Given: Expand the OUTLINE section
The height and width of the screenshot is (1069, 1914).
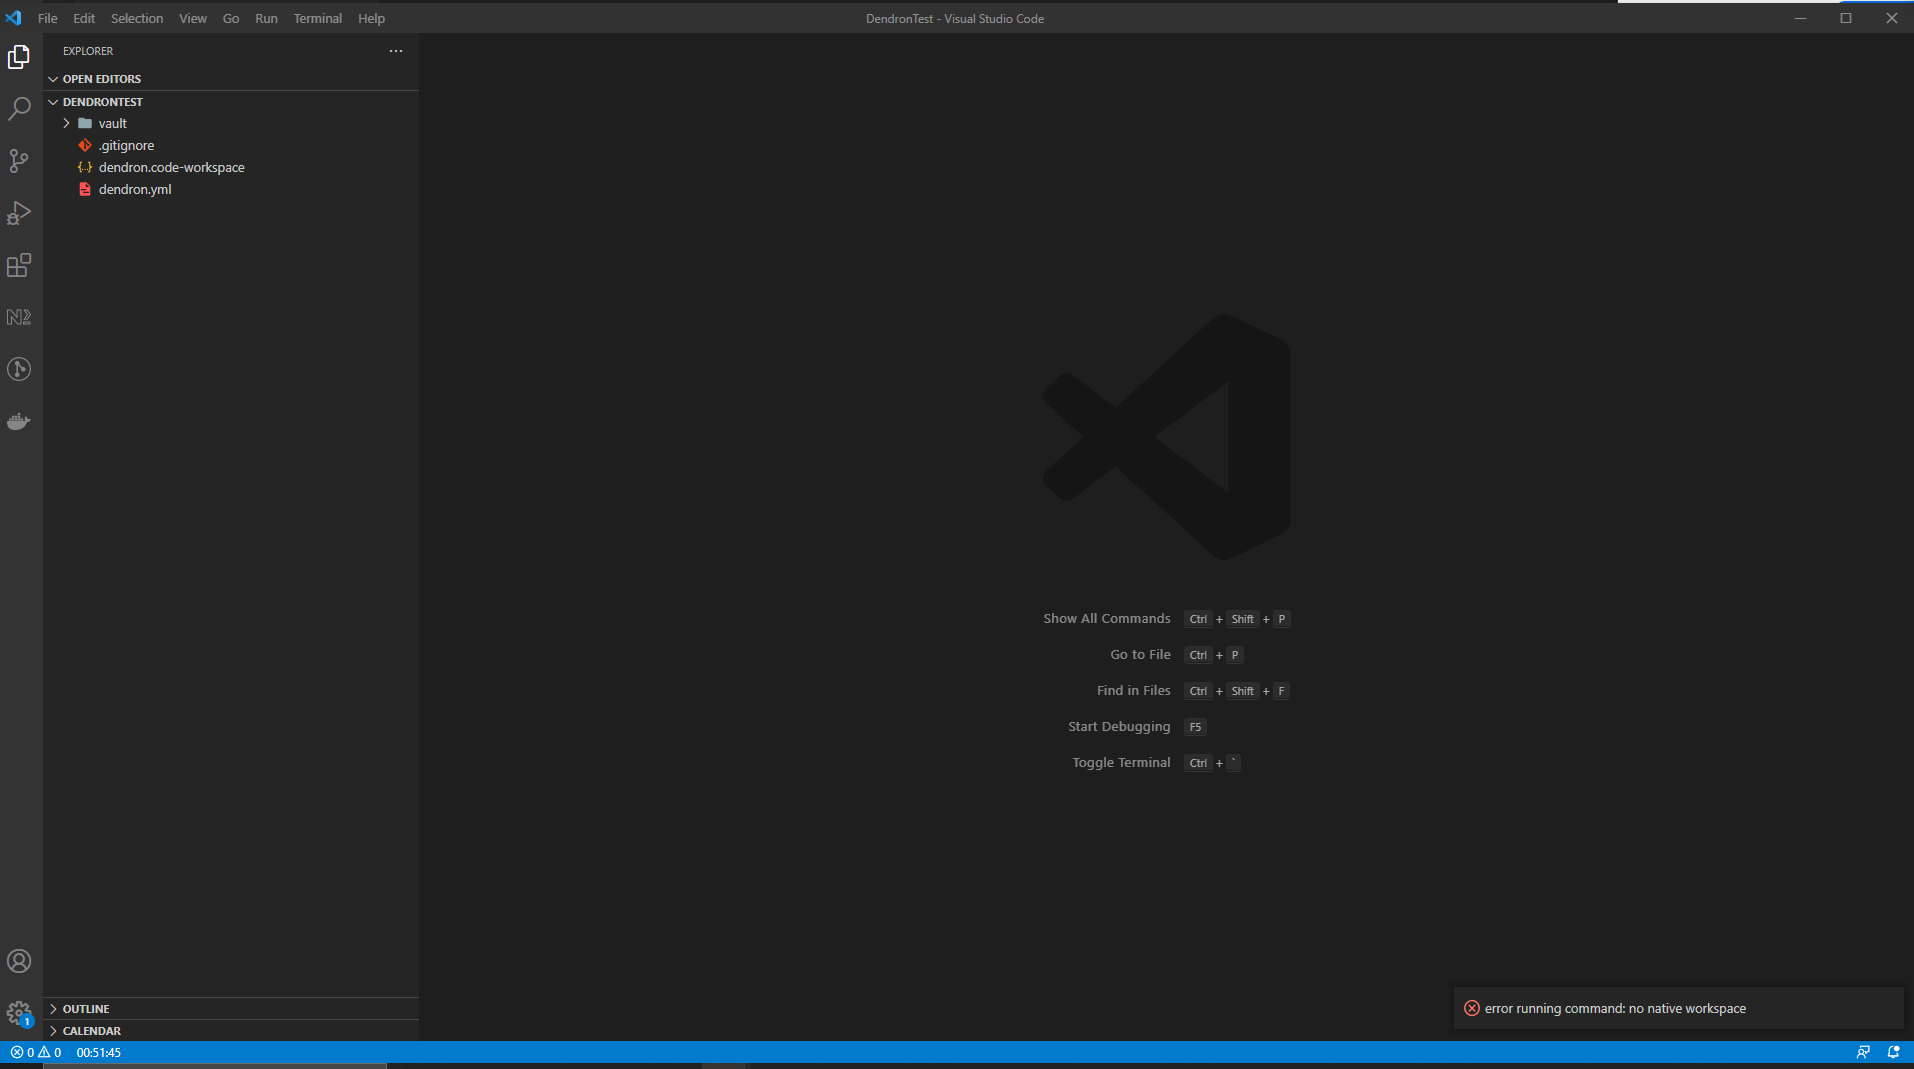Looking at the screenshot, I should click(85, 1008).
